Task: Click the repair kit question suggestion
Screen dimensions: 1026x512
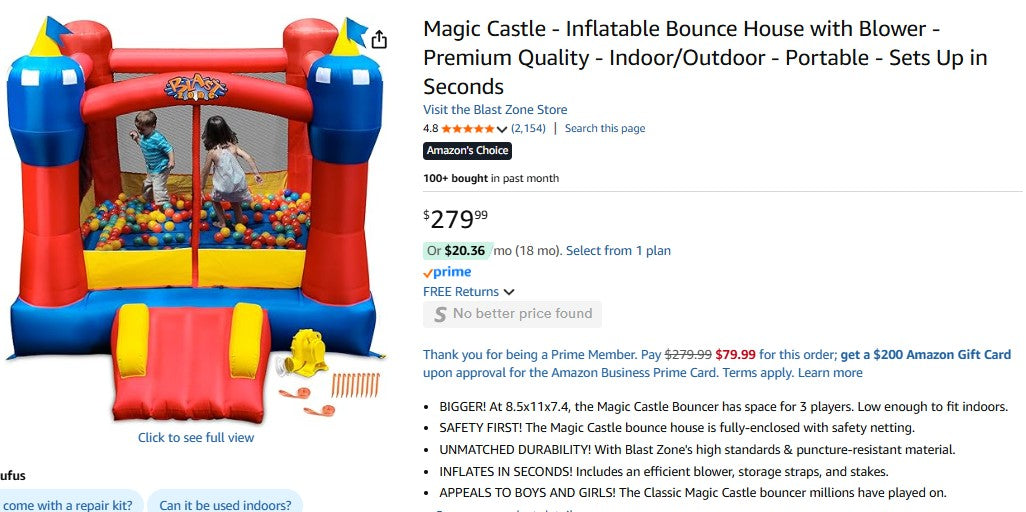Action: coord(70,505)
